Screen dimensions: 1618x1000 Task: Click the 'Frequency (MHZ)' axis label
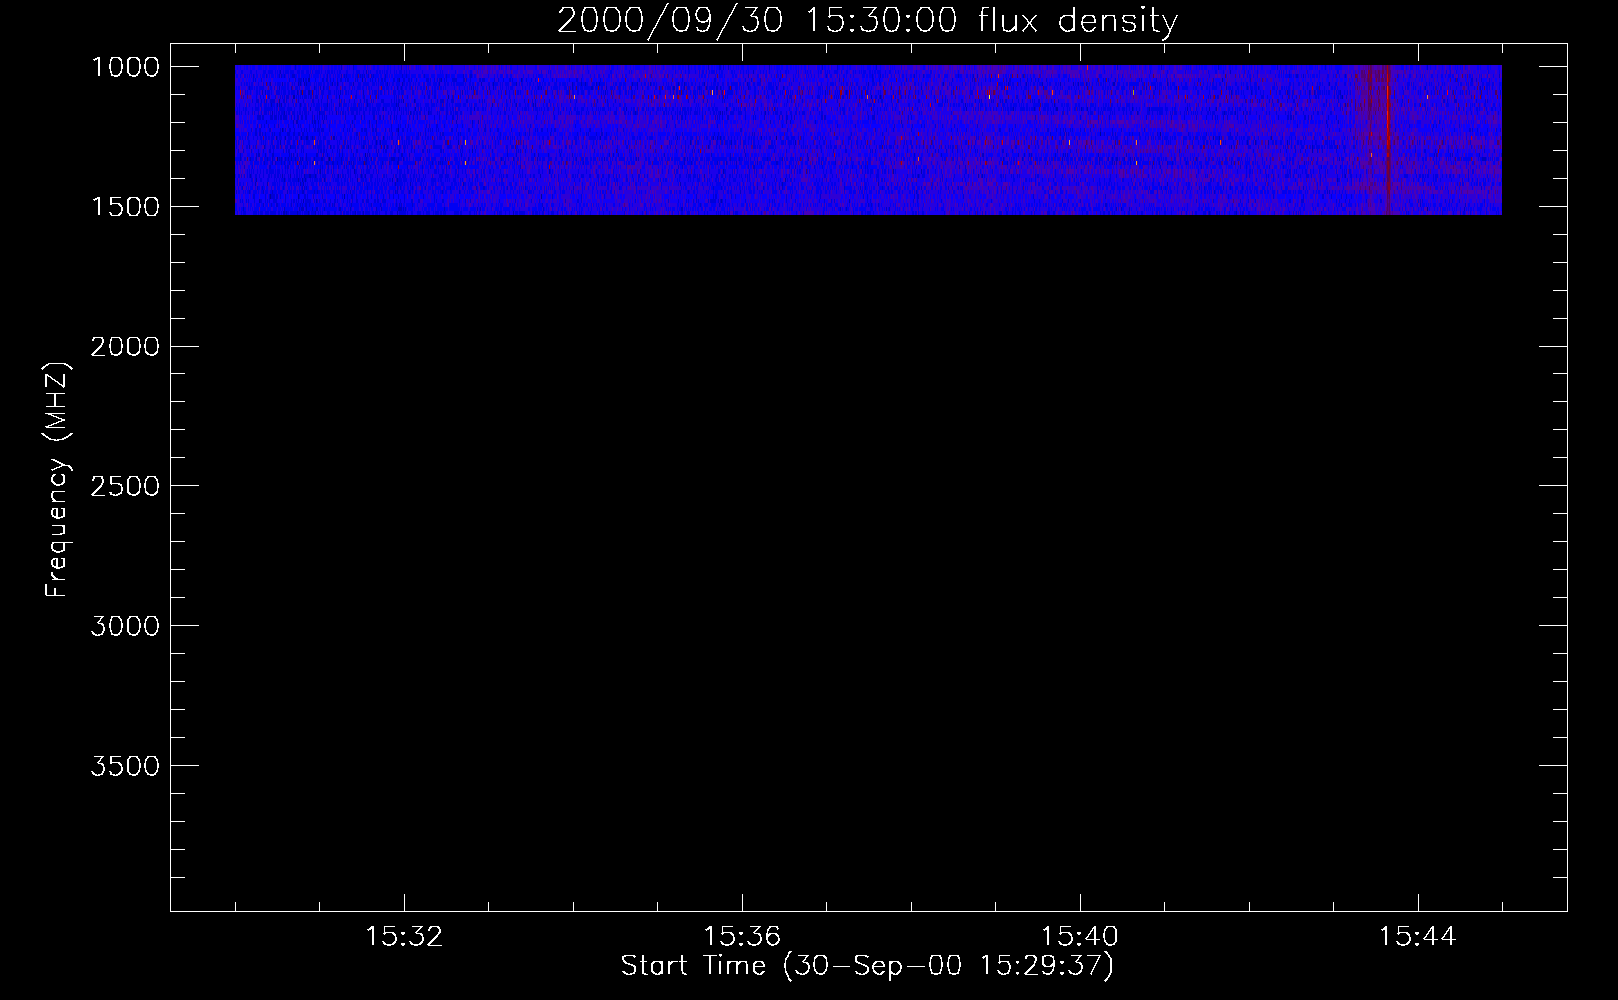coord(58,479)
